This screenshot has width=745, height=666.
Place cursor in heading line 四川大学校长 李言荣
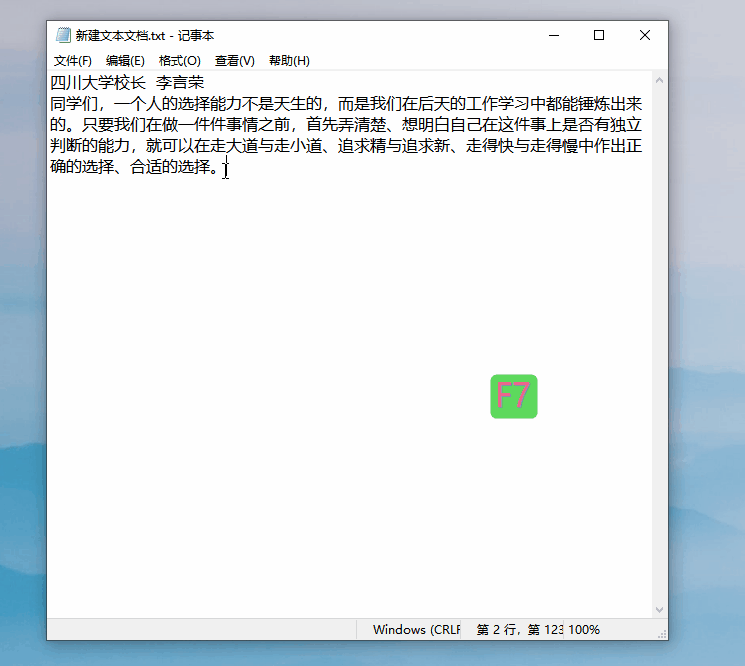click(127, 83)
